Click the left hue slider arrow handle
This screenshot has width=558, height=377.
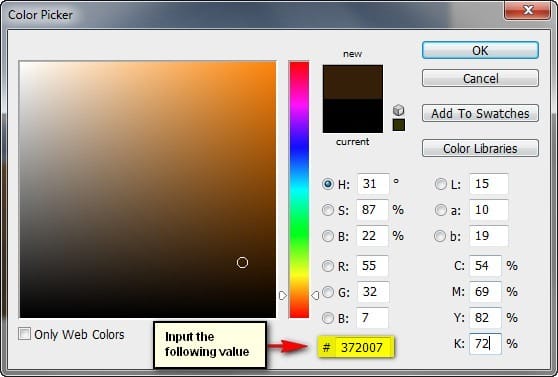pos(283,295)
